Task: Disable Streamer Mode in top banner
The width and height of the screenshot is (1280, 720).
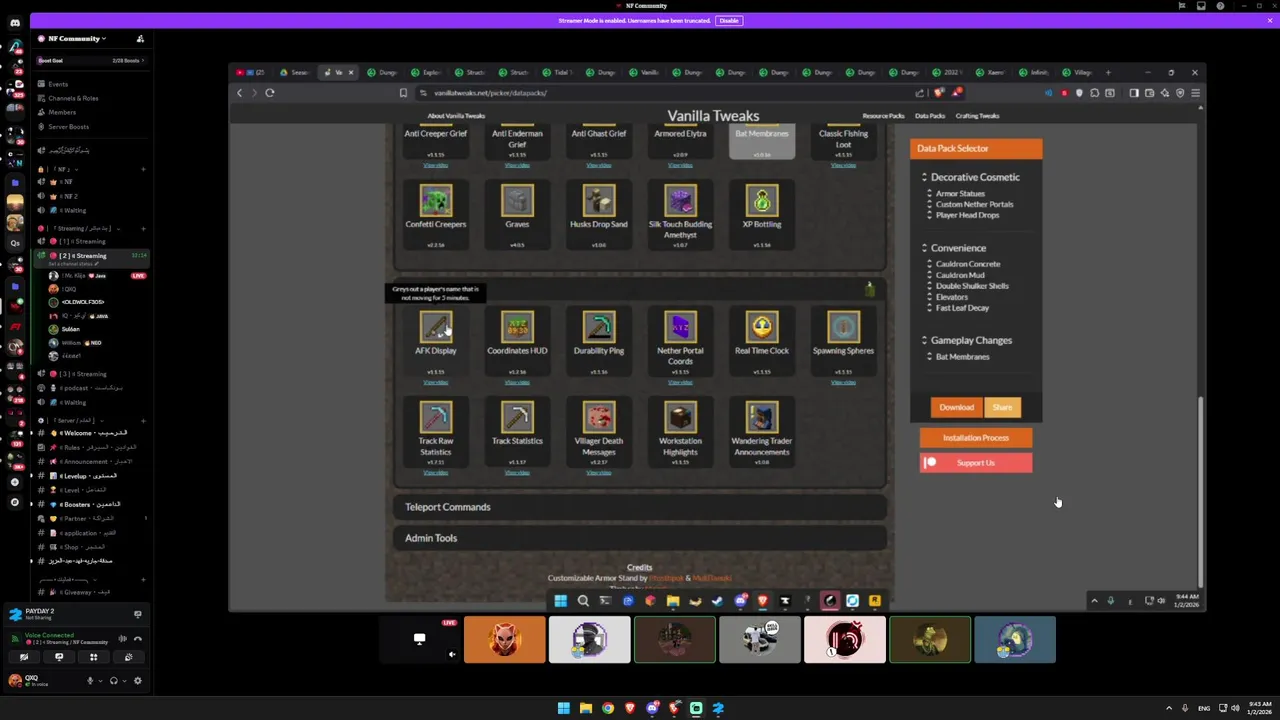Action: (x=728, y=20)
